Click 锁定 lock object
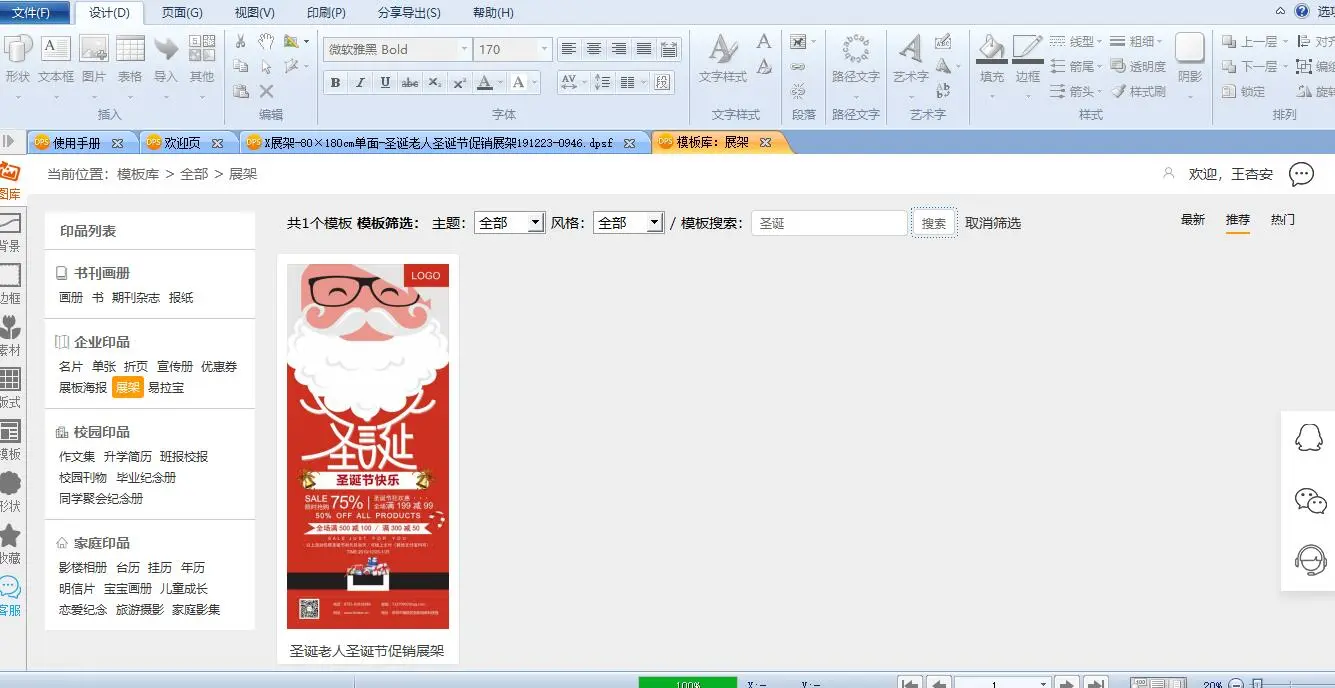 pyautogui.click(x=1244, y=92)
